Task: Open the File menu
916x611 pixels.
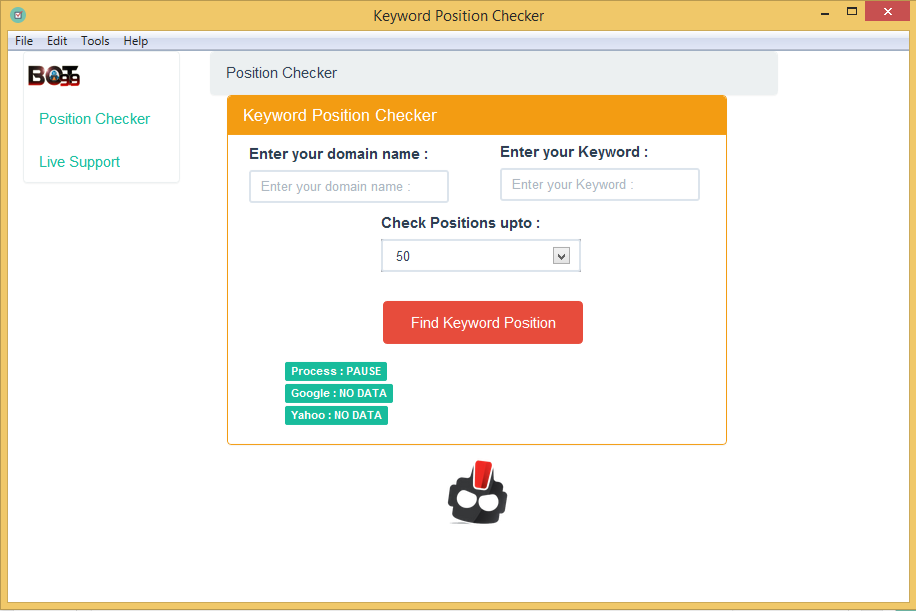Action: [24, 41]
